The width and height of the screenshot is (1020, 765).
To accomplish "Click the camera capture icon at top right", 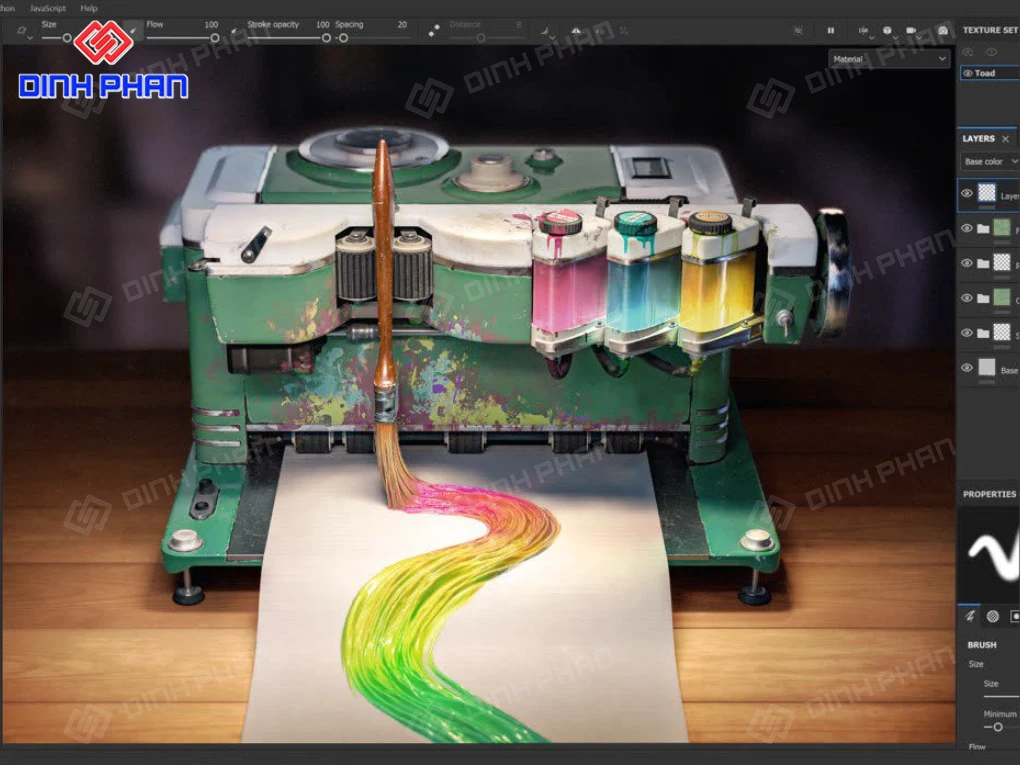I will pyautogui.click(x=943, y=30).
